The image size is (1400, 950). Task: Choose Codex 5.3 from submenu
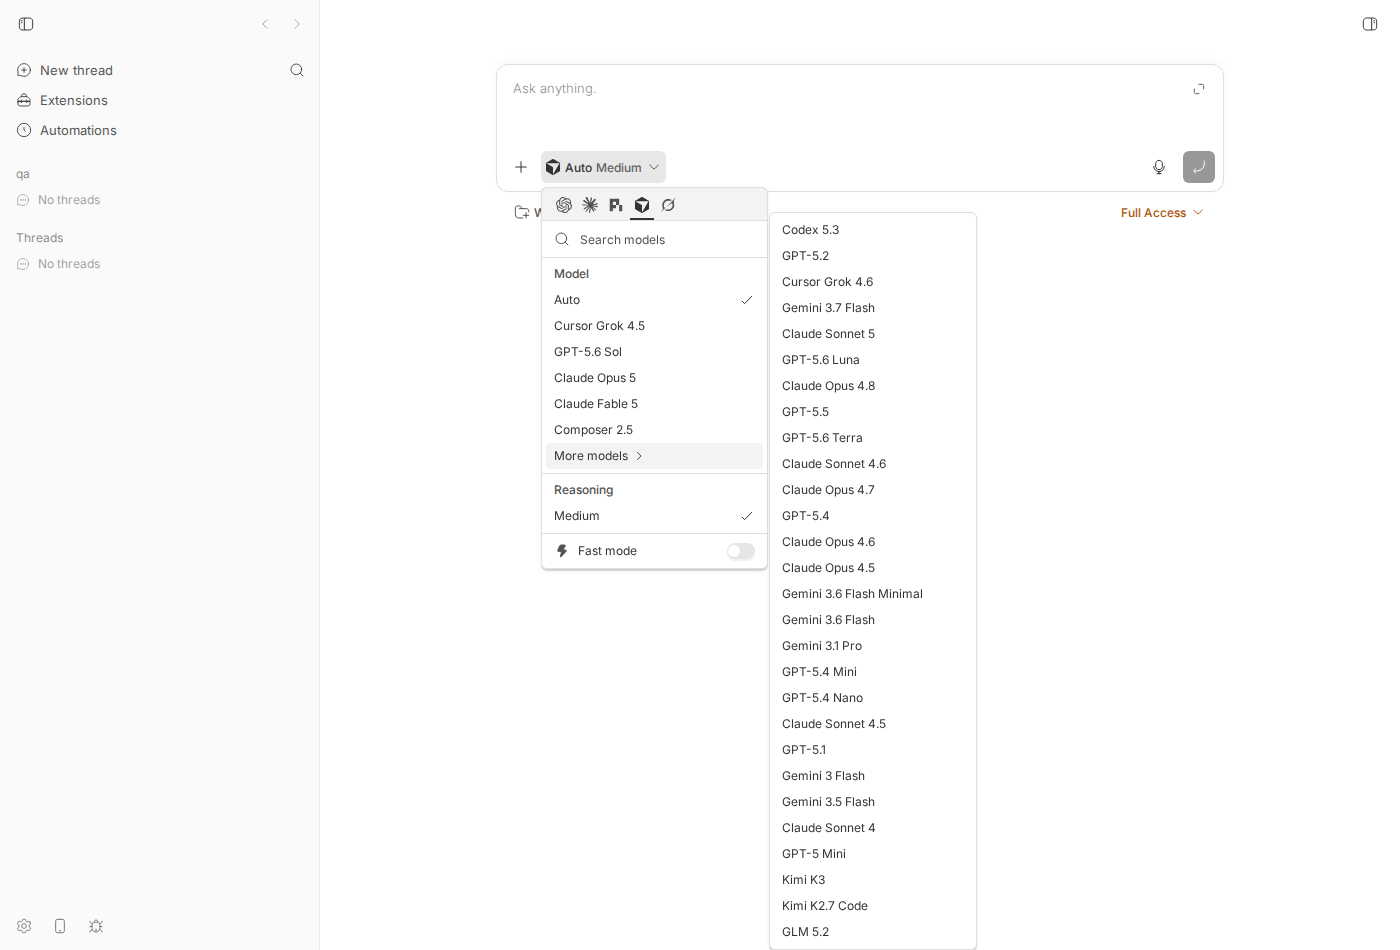click(873, 230)
